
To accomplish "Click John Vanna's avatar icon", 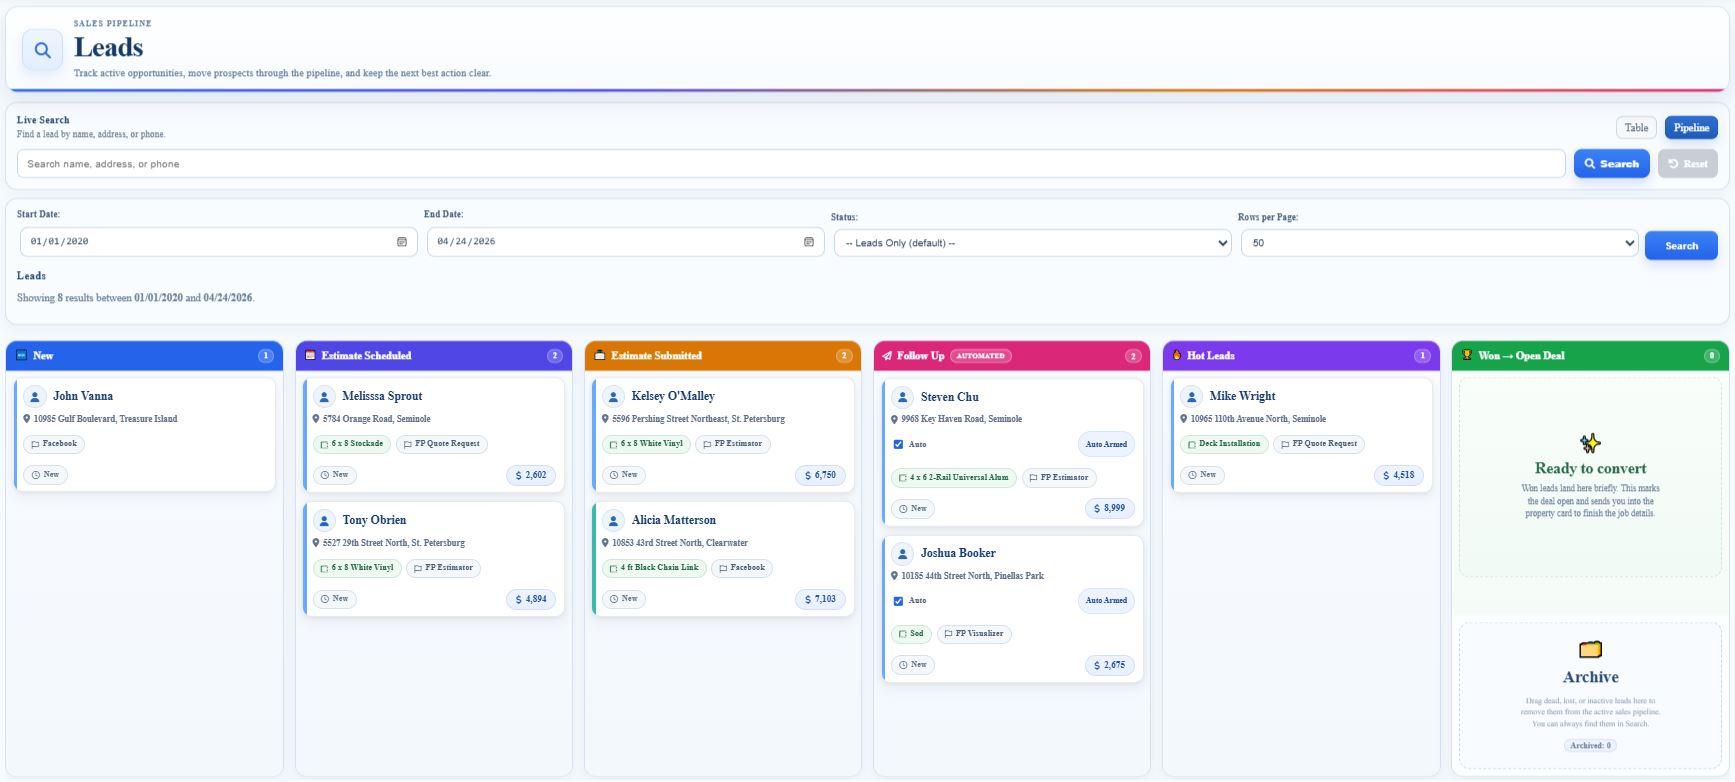I will (35, 396).
